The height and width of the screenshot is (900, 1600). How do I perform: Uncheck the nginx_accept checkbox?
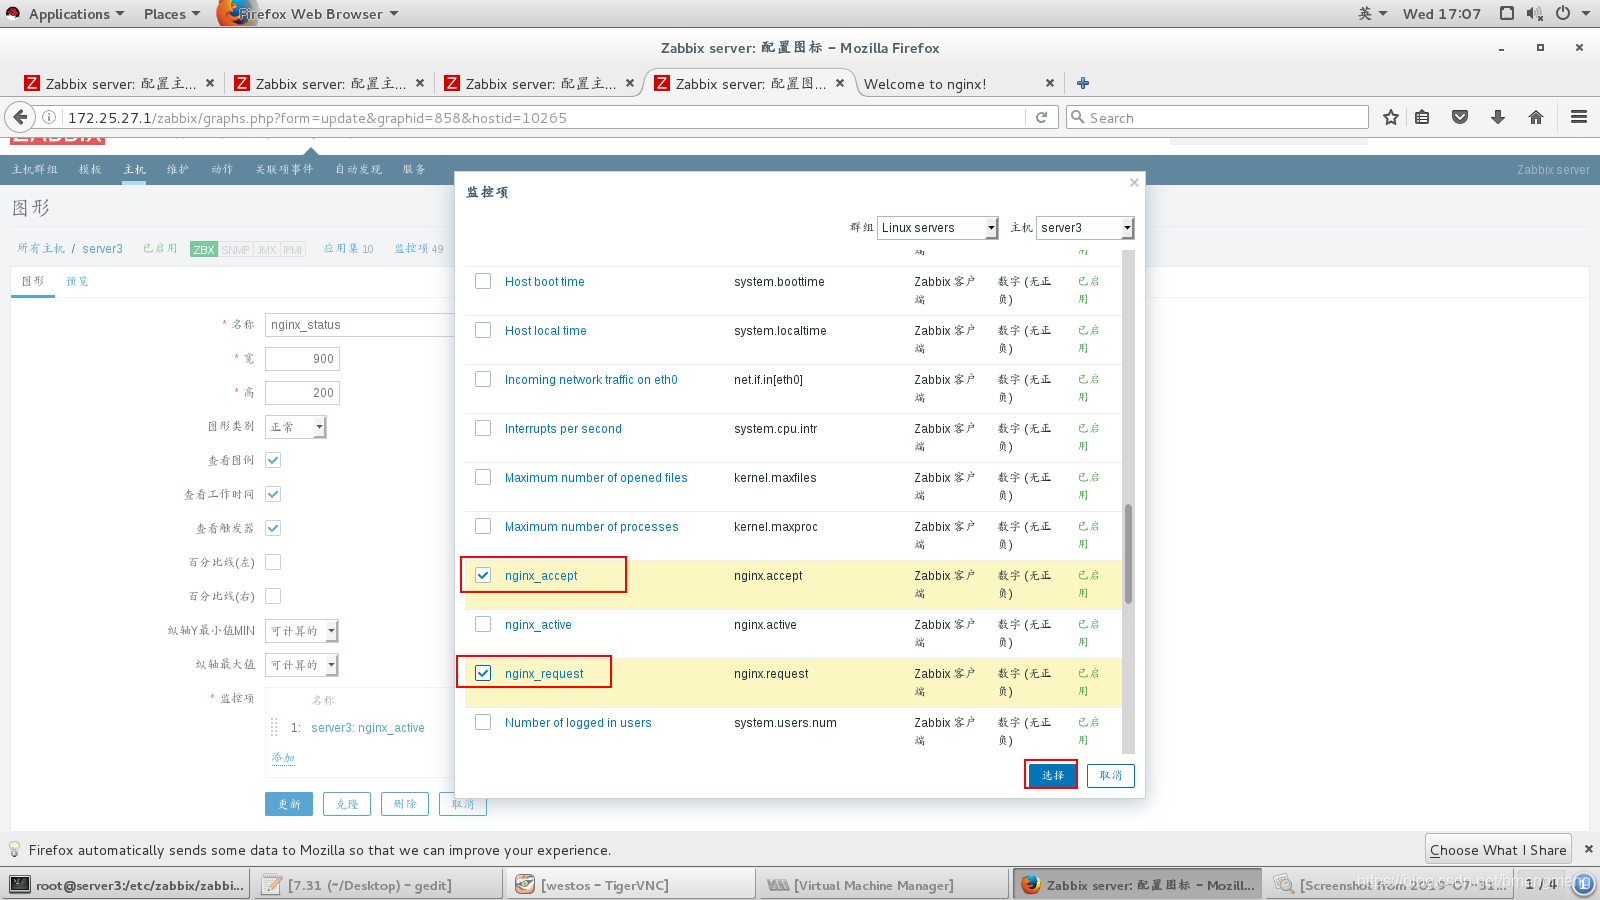point(483,575)
